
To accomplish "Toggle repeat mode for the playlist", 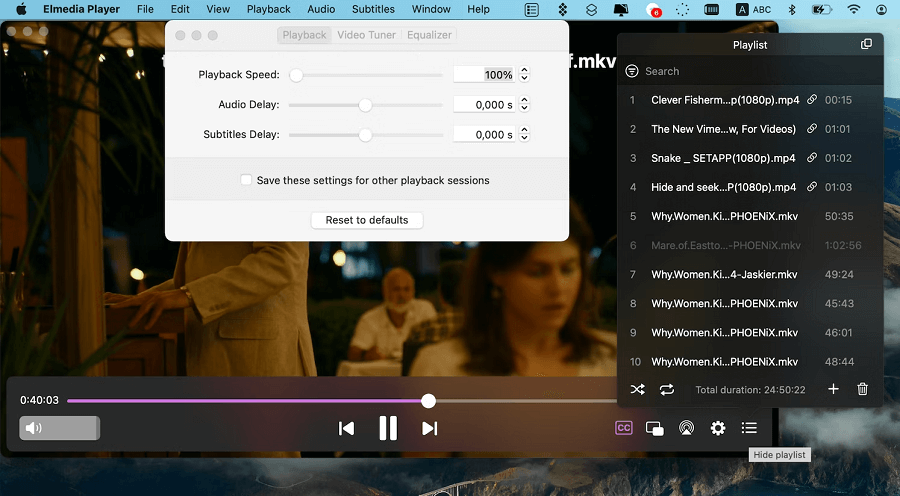I will pos(666,389).
